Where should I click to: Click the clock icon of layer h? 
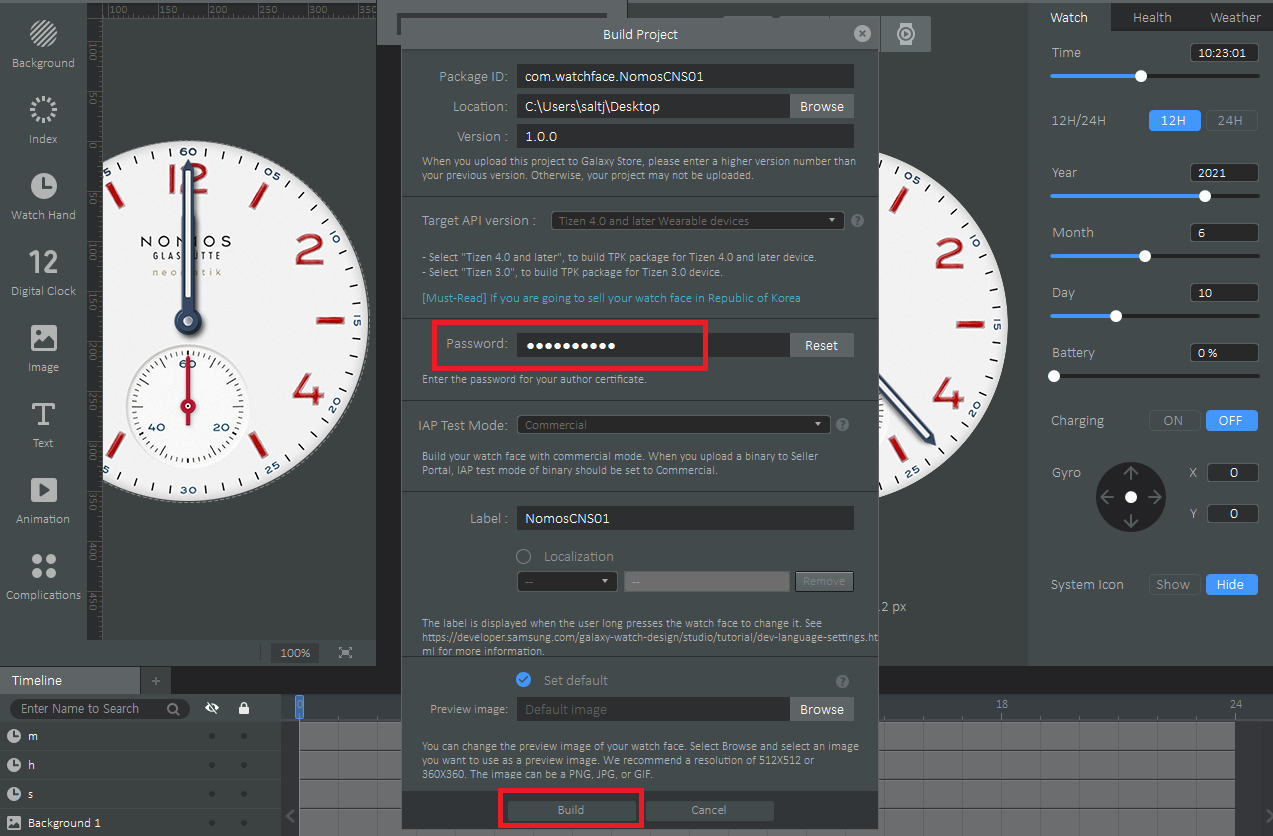pyautogui.click(x=14, y=765)
